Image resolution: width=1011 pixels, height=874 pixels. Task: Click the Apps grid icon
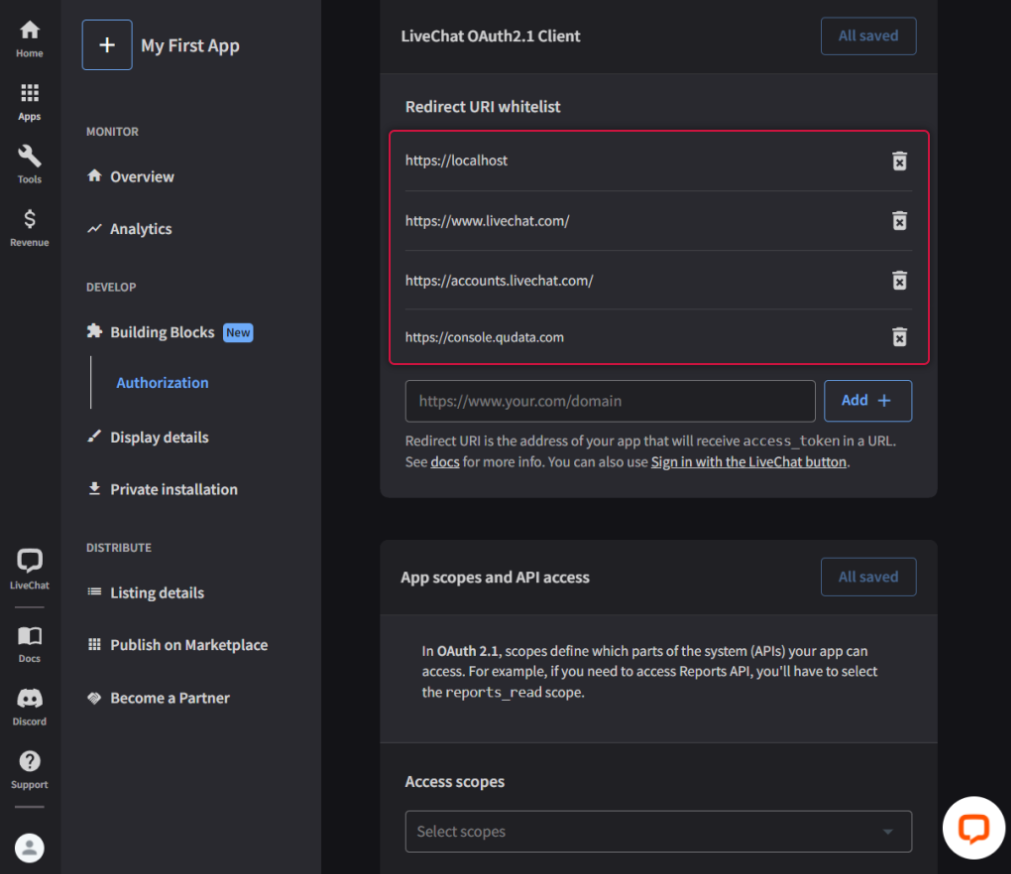pyautogui.click(x=30, y=101)
